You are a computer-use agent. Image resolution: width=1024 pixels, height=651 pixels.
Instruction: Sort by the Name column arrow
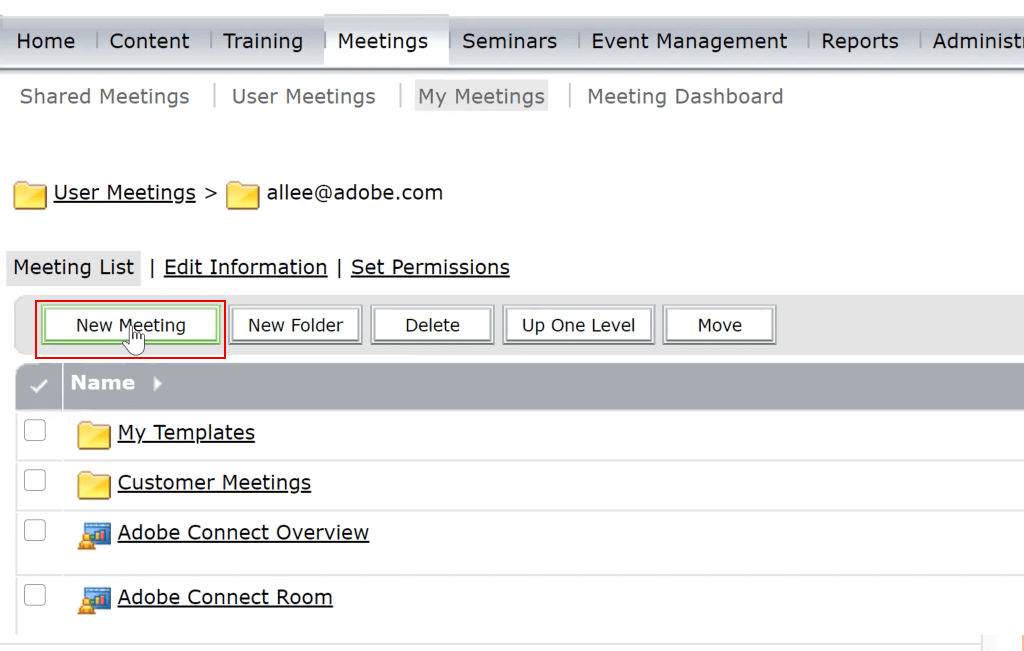click(157, 384)
